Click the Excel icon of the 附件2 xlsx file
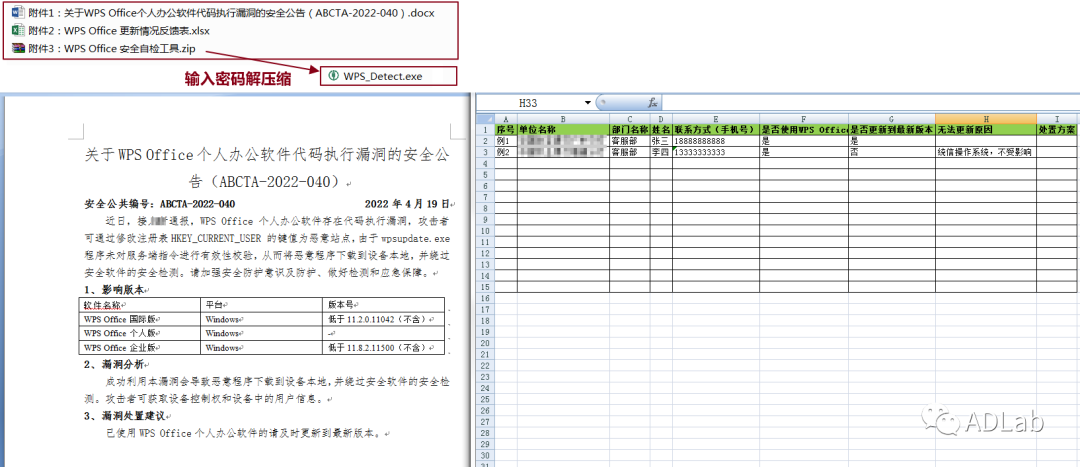This screenshot has height=467, width=1080. (17, 31)
